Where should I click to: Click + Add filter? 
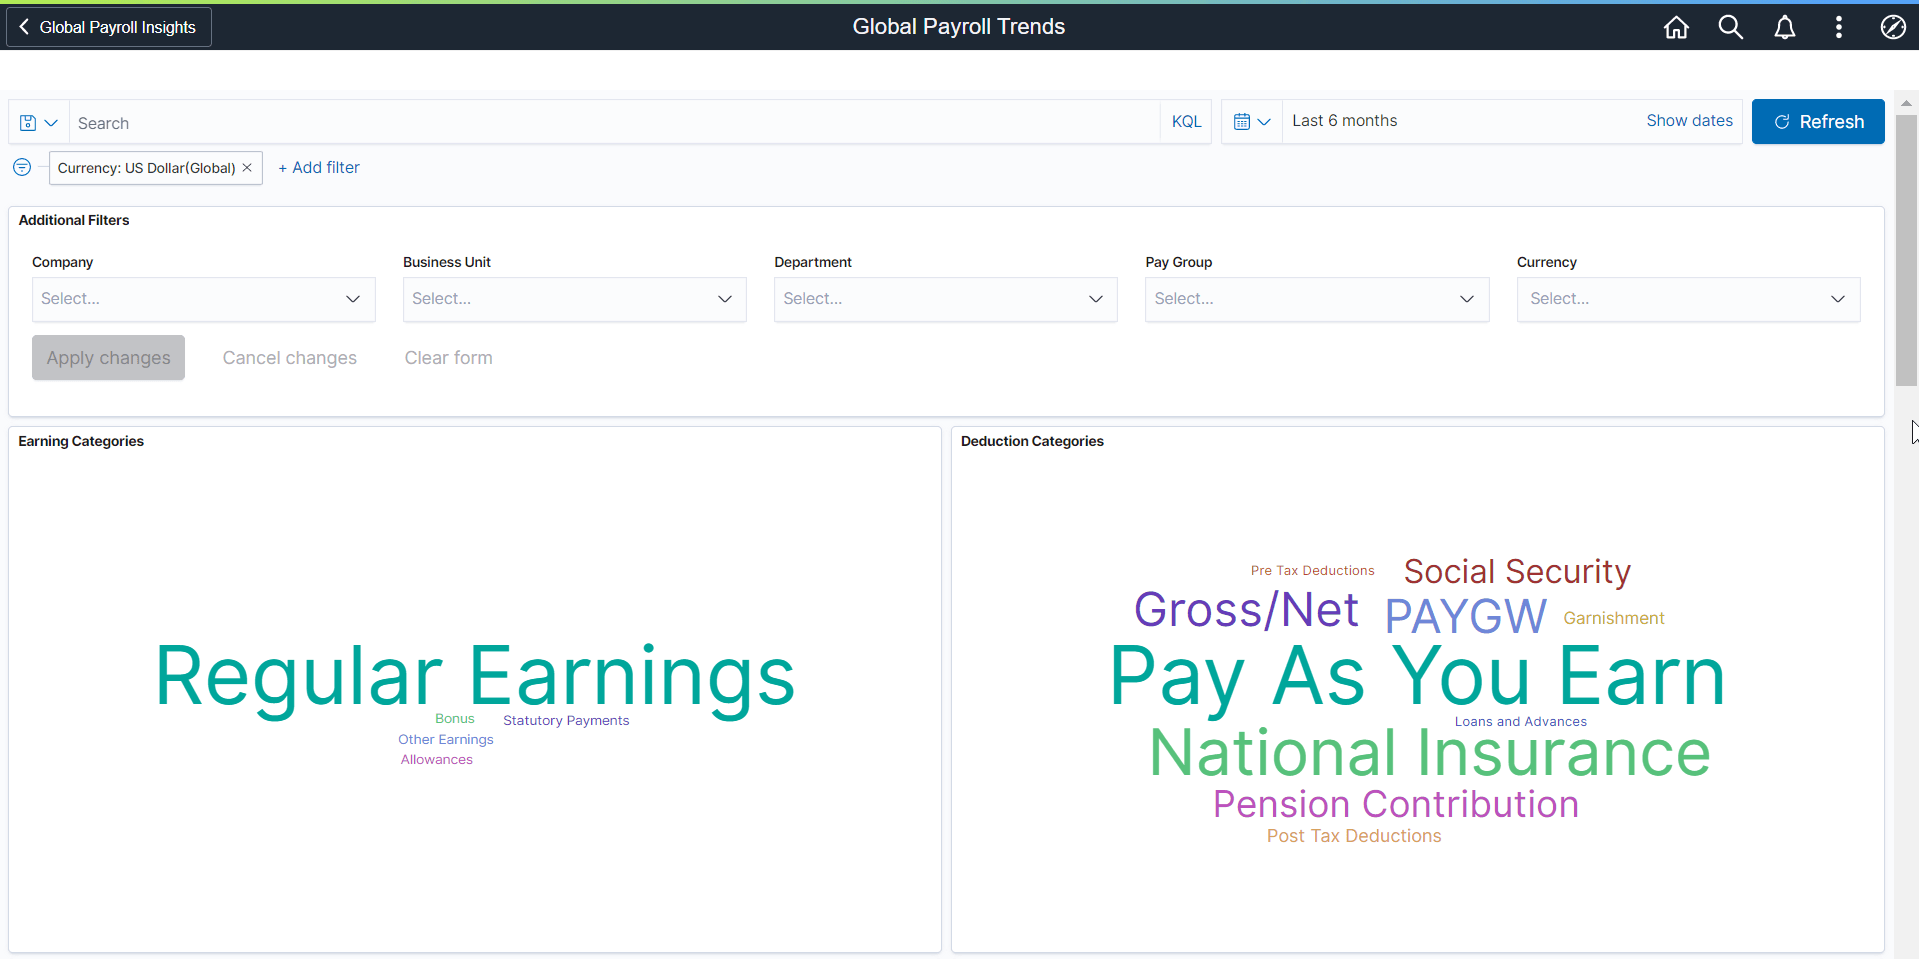click(318, 167)
